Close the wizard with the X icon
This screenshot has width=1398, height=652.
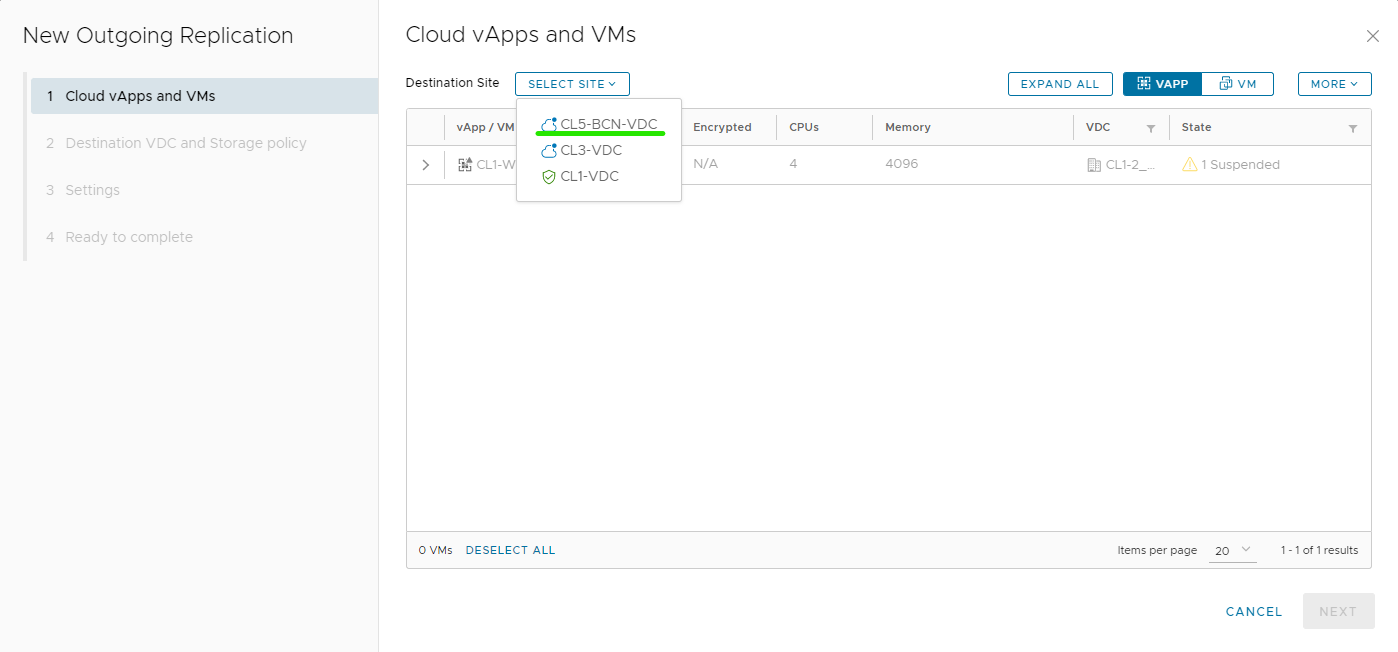1373,36
